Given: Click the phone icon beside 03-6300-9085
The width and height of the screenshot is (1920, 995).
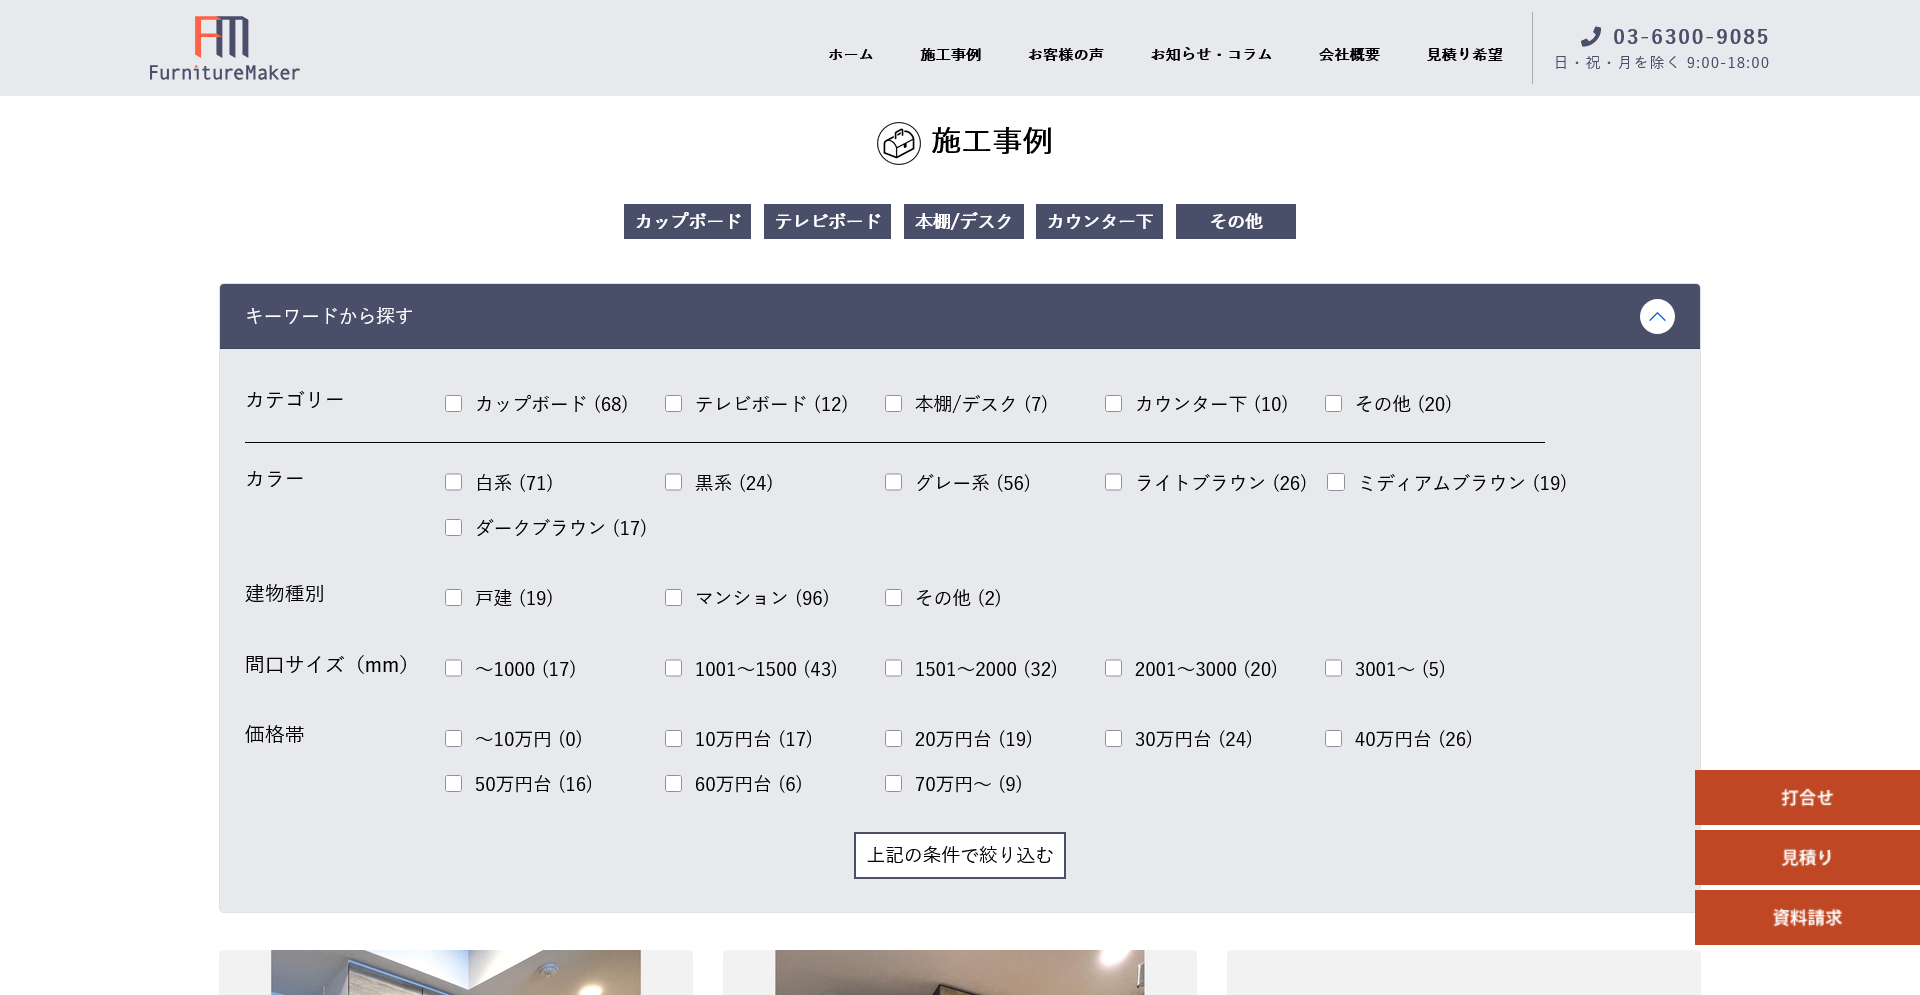Looking at the screenshot, I should click(1590, 37).
